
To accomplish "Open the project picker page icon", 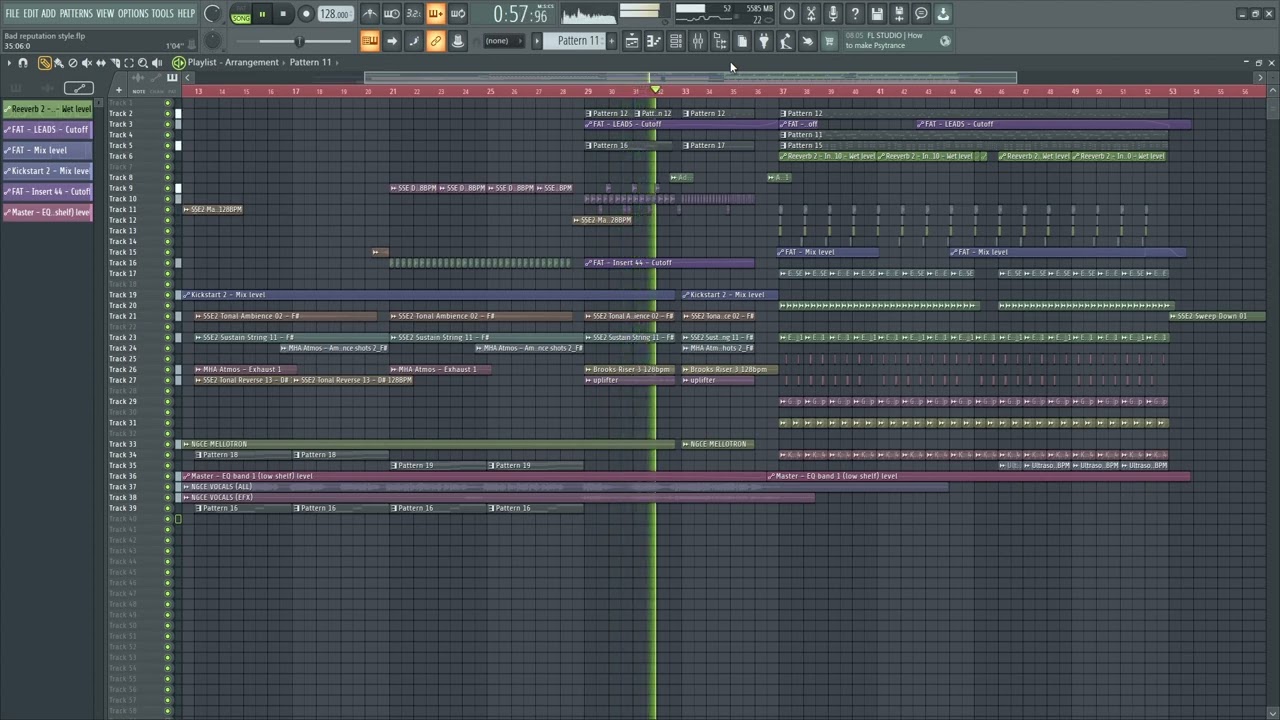I will coord(742,41).
